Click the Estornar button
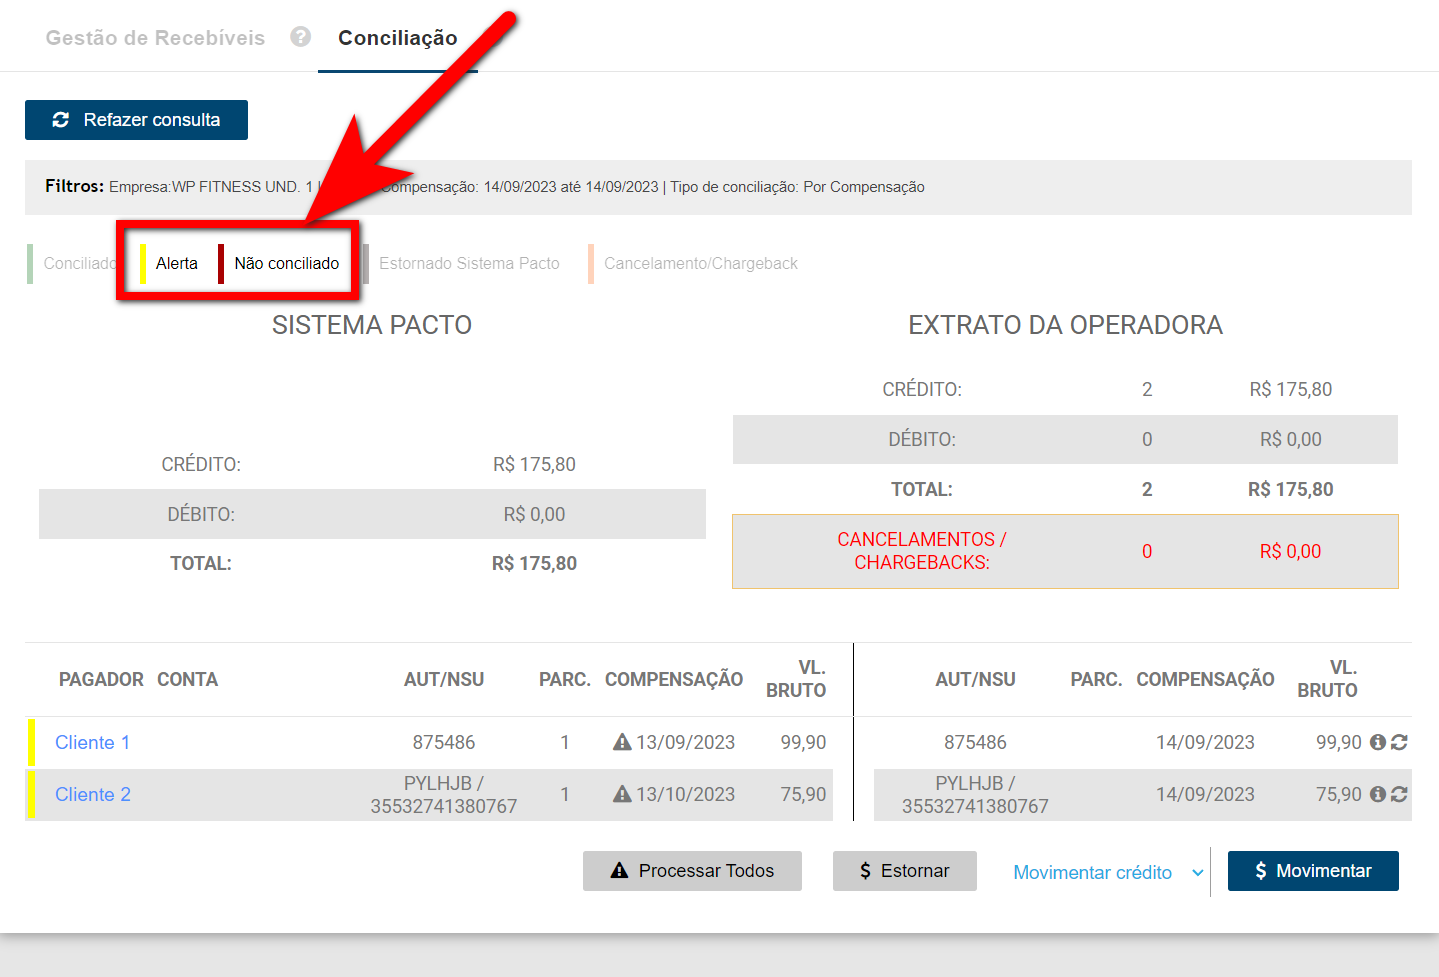The width and height of the screenshot is (1439, 977). pos(904,871)
